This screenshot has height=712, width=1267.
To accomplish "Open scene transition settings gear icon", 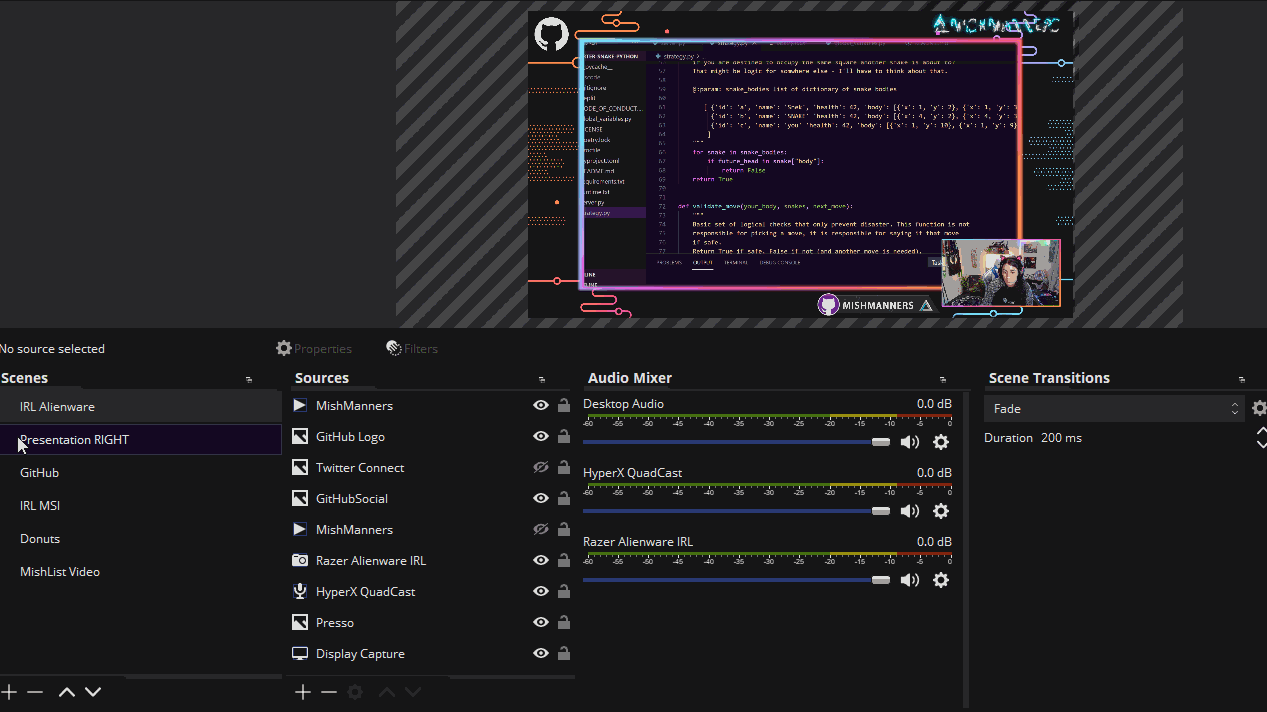I will 1258,408.
